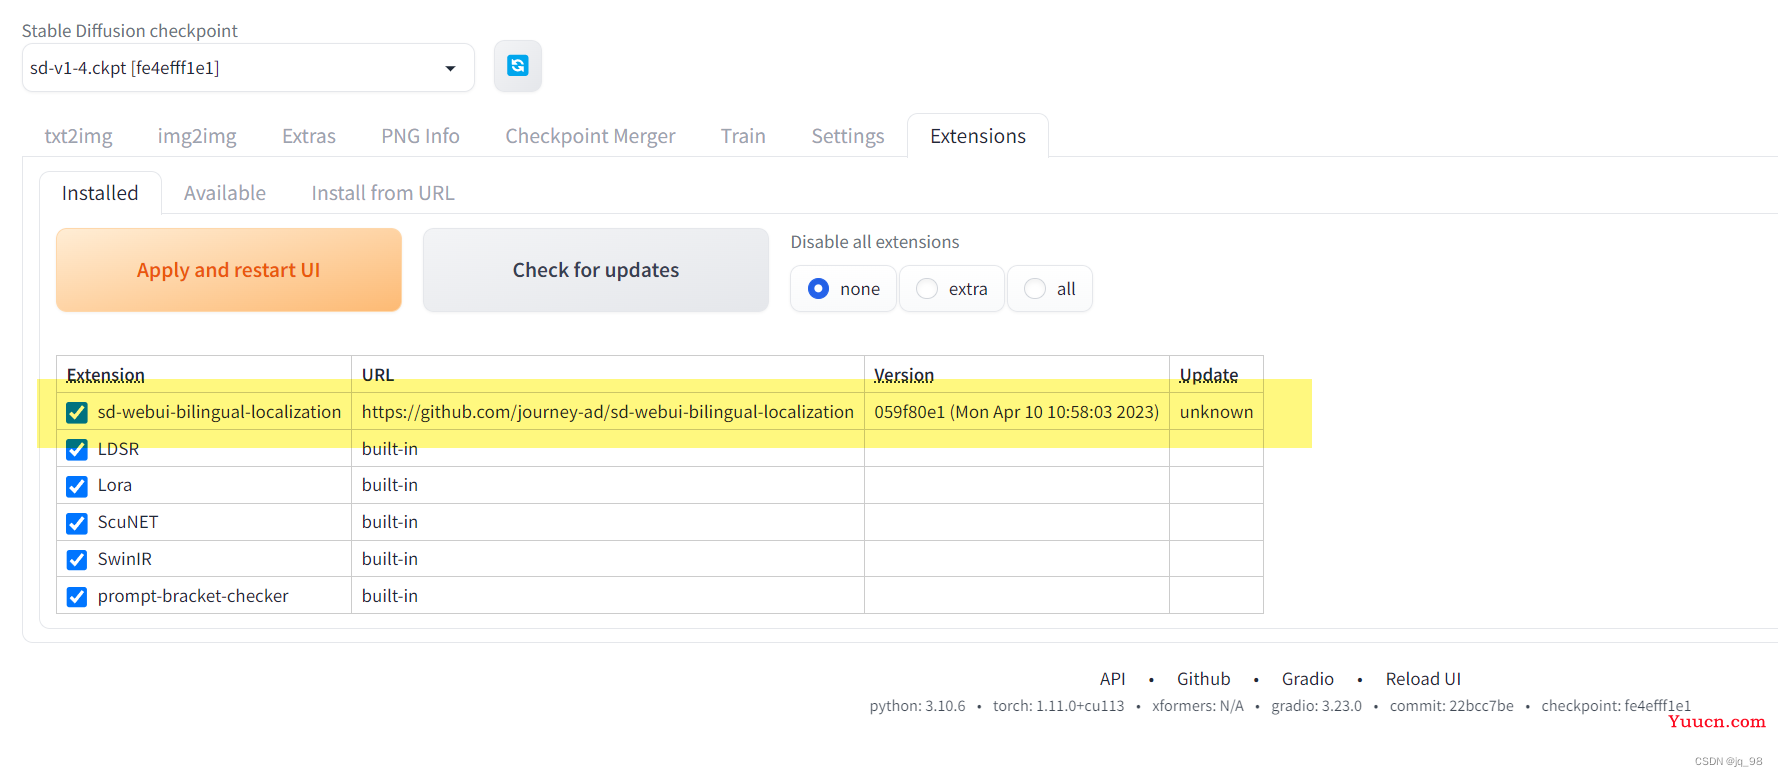Open the Stable Diffusion checkpoint dropdown

click(x=248, y=68)
